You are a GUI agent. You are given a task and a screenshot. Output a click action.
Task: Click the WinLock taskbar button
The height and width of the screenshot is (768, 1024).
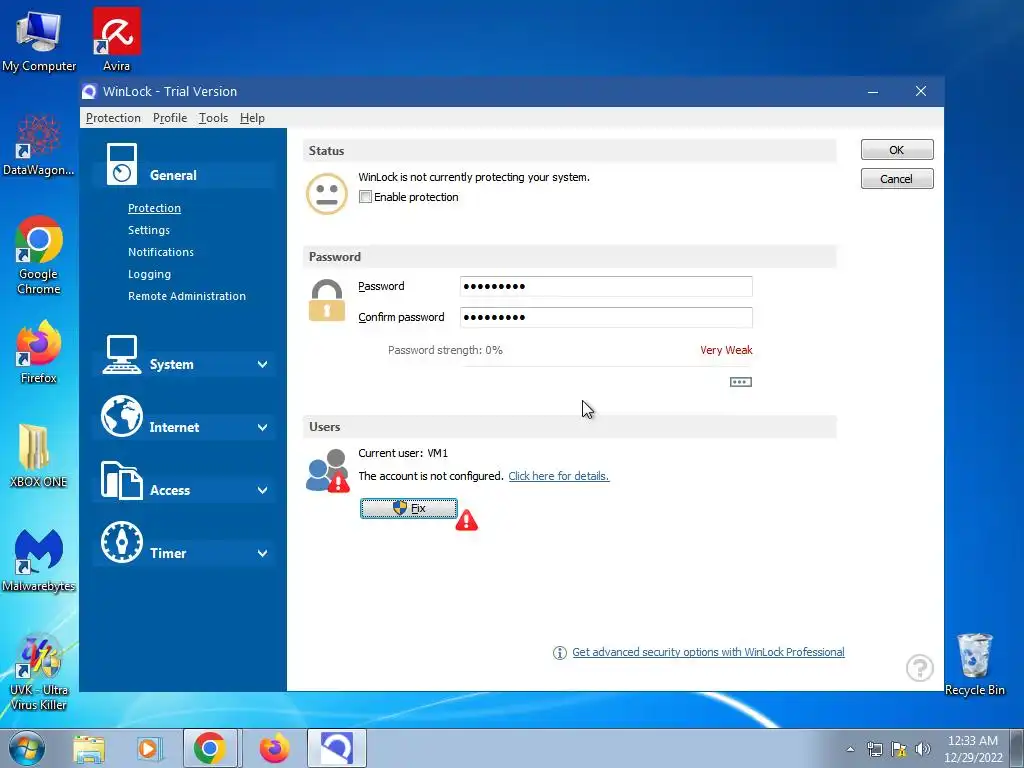tap(337, 748)
